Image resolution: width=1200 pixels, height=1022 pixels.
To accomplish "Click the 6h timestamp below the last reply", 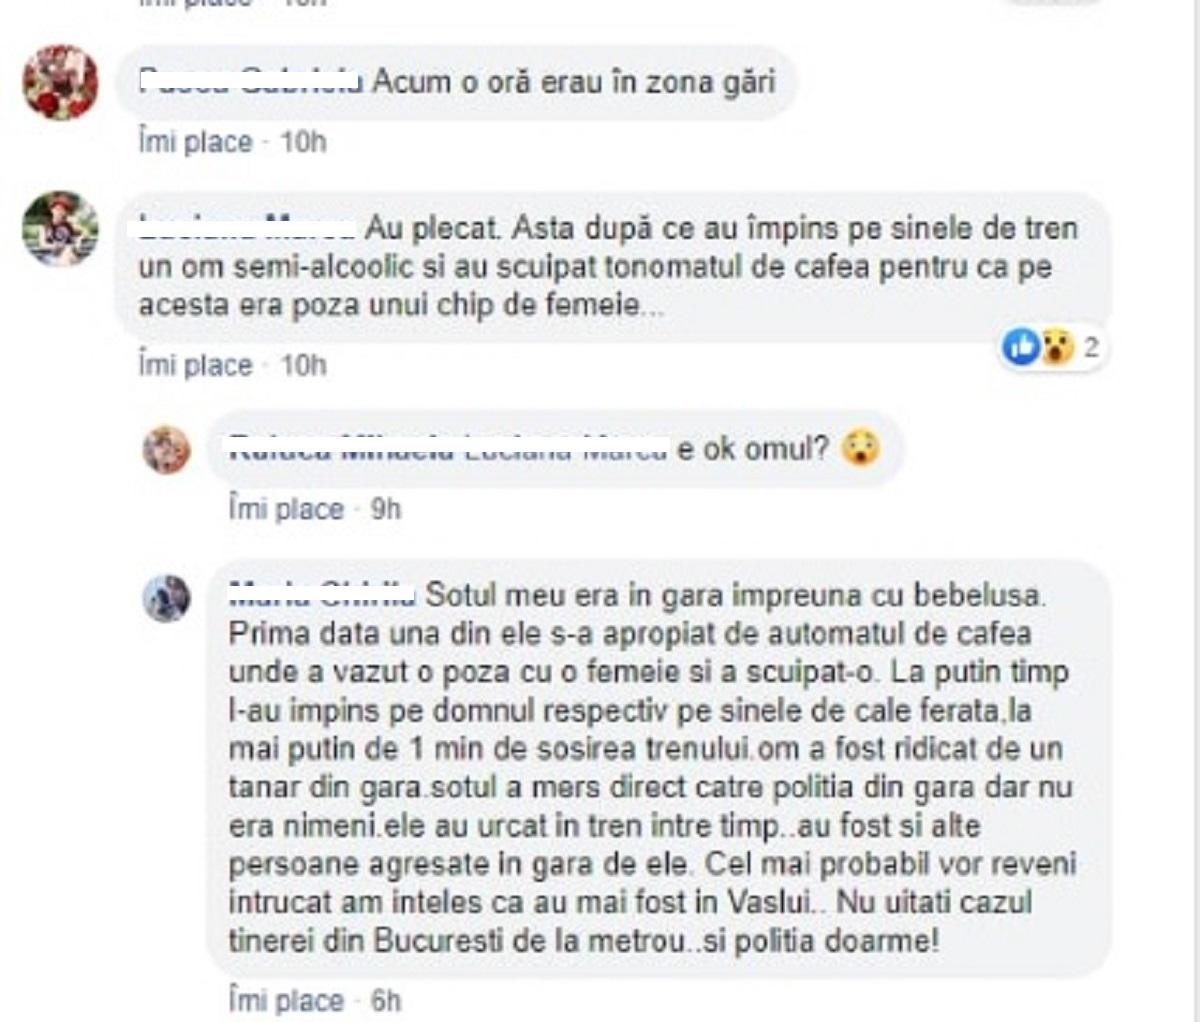I will 385,1000.
